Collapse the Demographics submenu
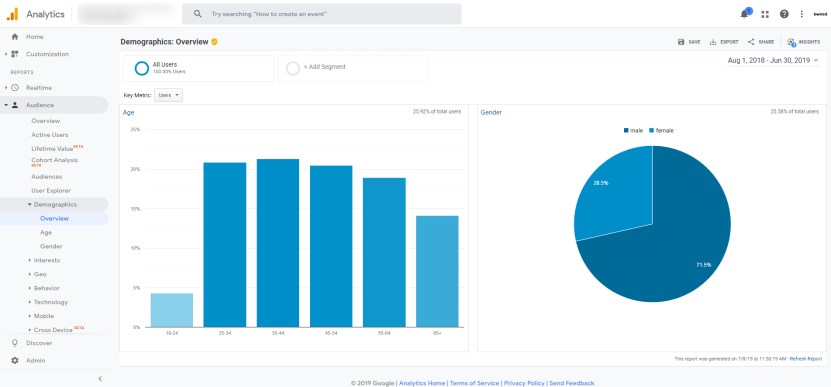The height and width of the screenshot is (387, 831). (30, 205)
